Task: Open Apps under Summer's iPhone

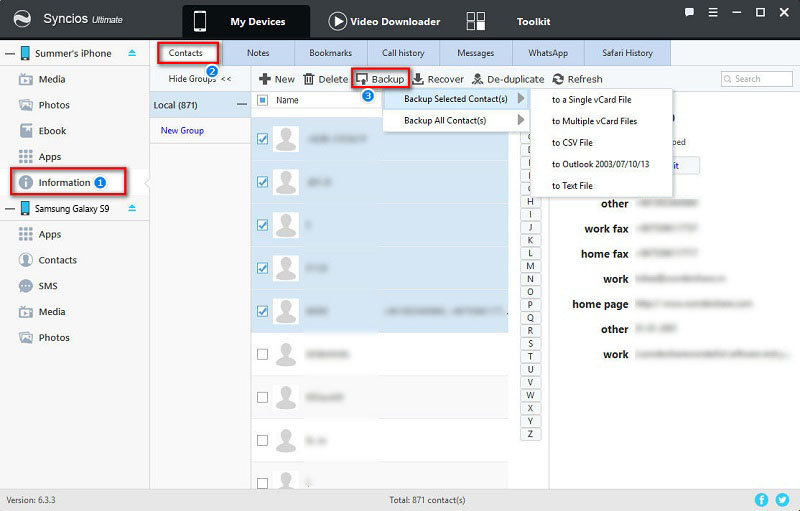Action: tap(40, 157)
